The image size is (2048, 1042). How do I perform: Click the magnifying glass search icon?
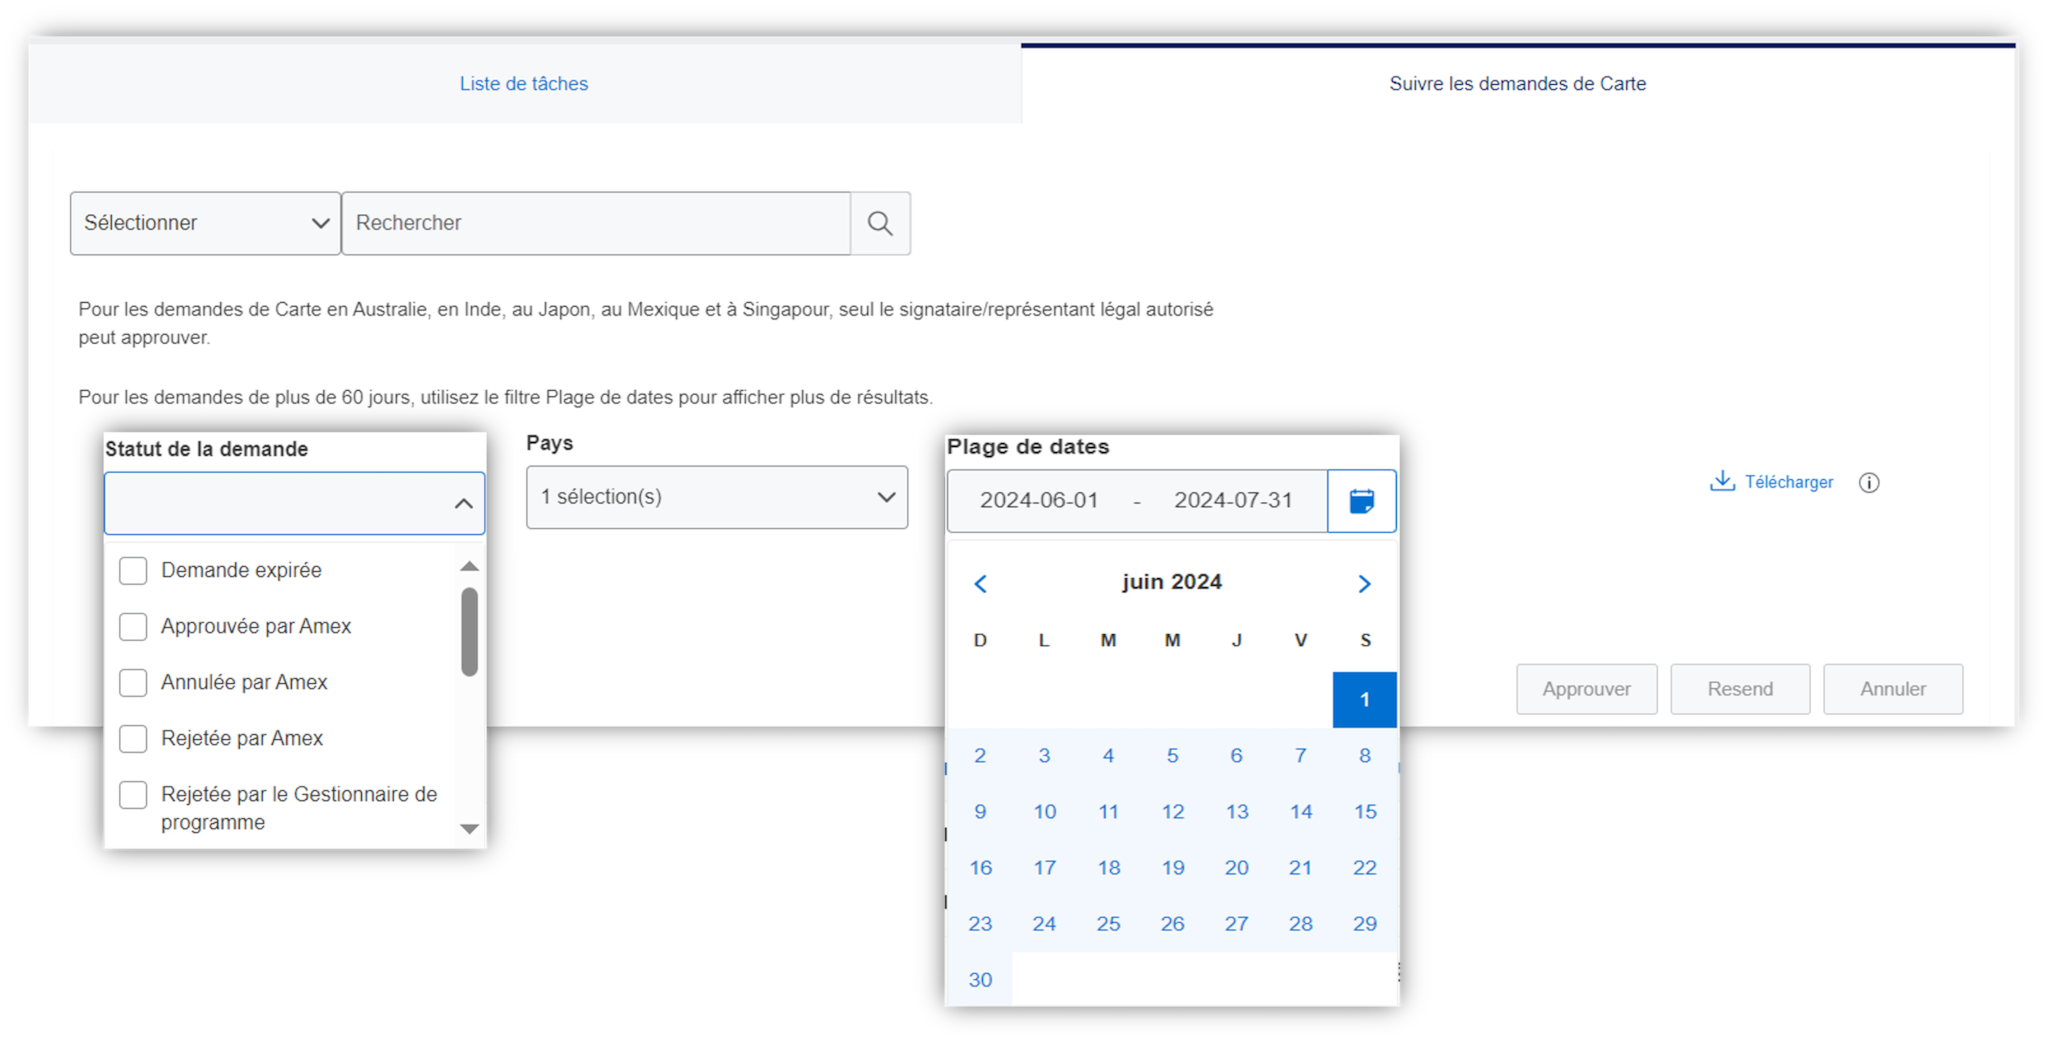point(880,223)
